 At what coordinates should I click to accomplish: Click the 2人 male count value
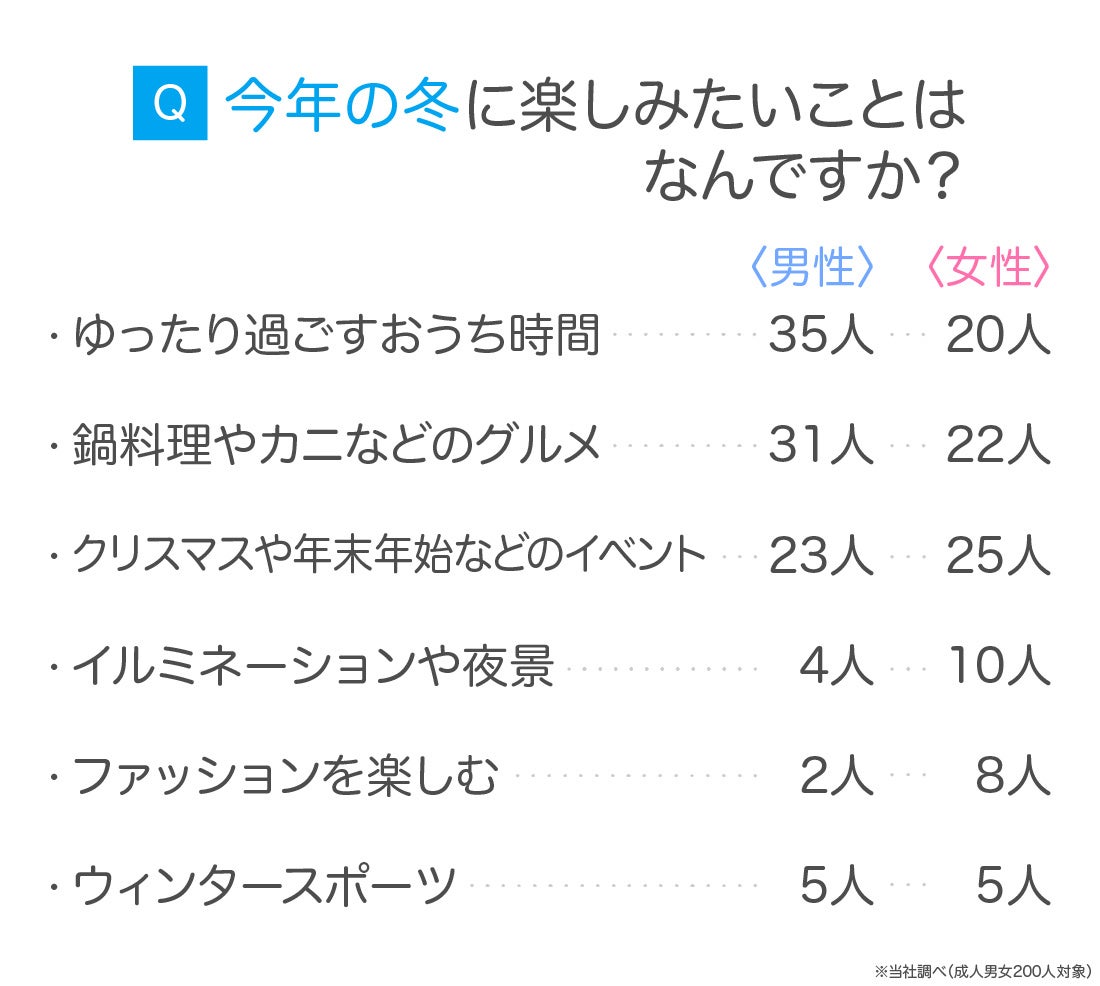[x=836, y=776]
